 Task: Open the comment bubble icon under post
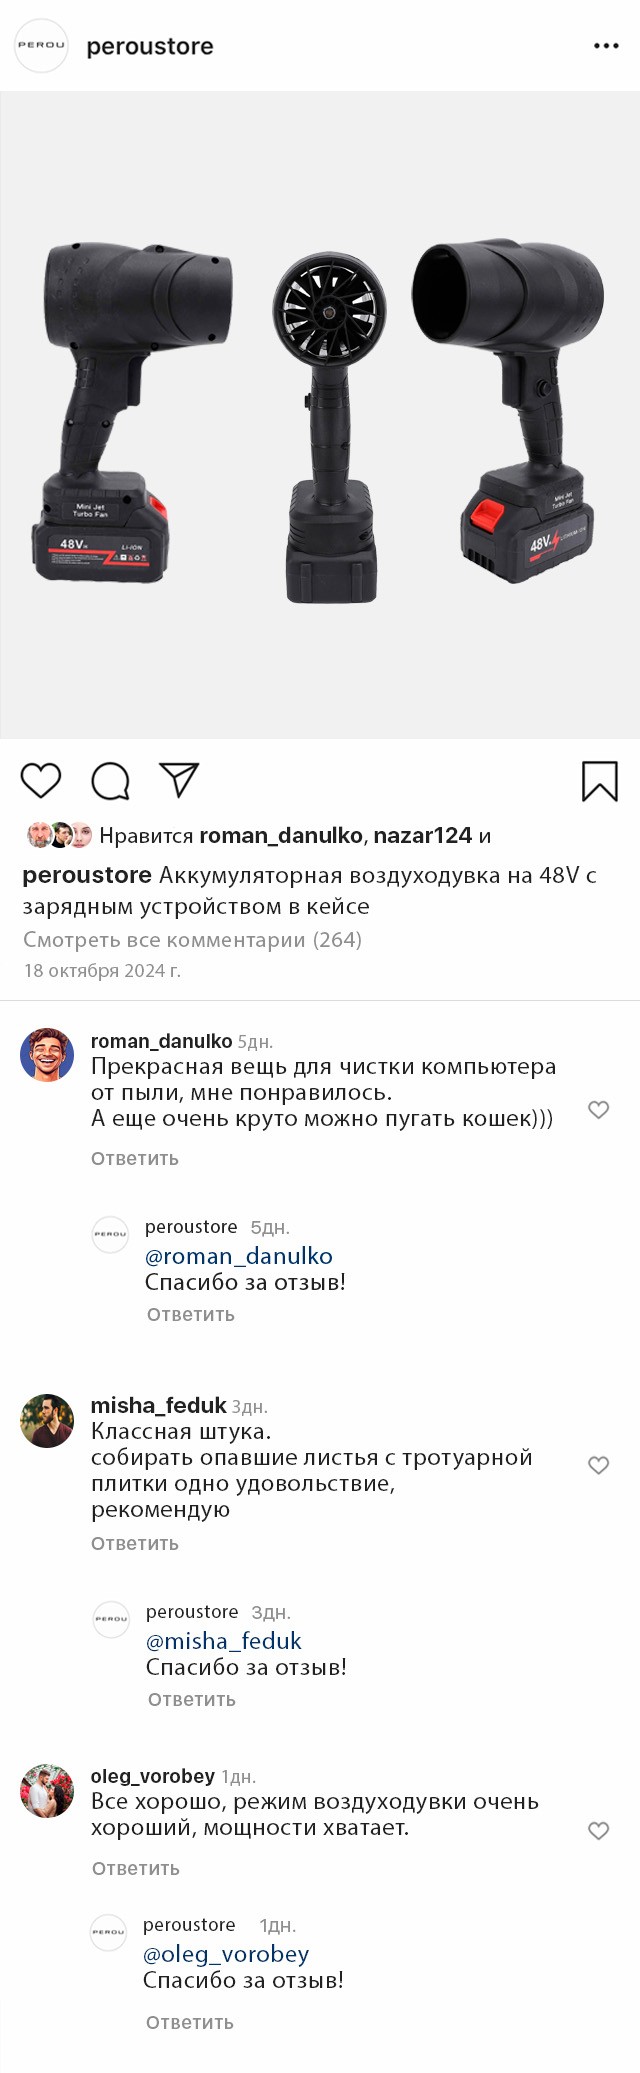110,781
